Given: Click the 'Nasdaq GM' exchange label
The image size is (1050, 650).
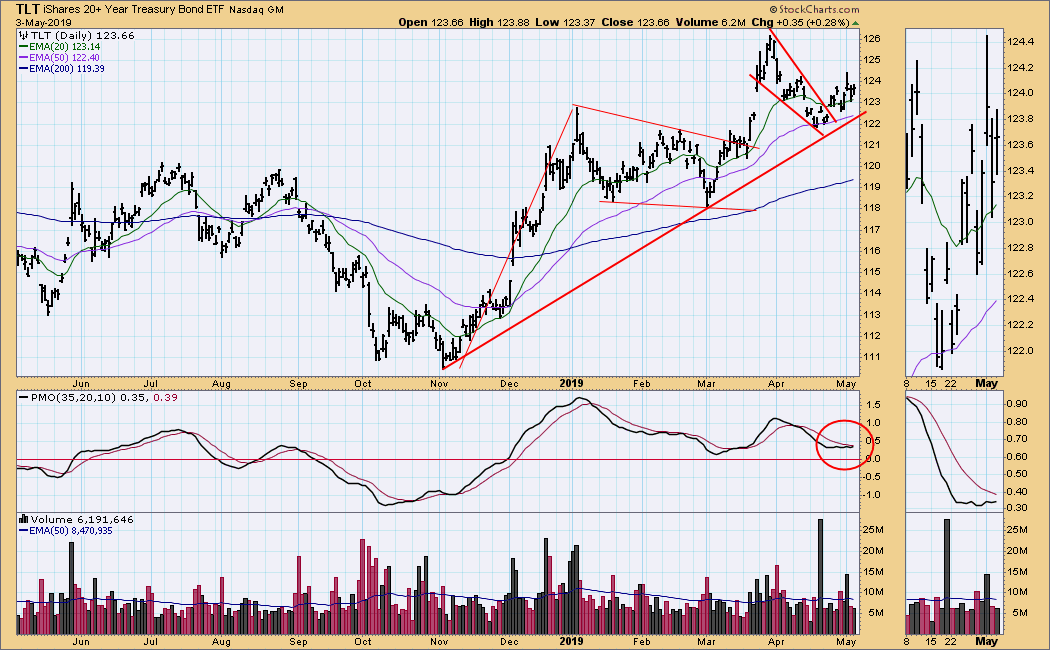Looking at the screenshot, I should [256, 10].
